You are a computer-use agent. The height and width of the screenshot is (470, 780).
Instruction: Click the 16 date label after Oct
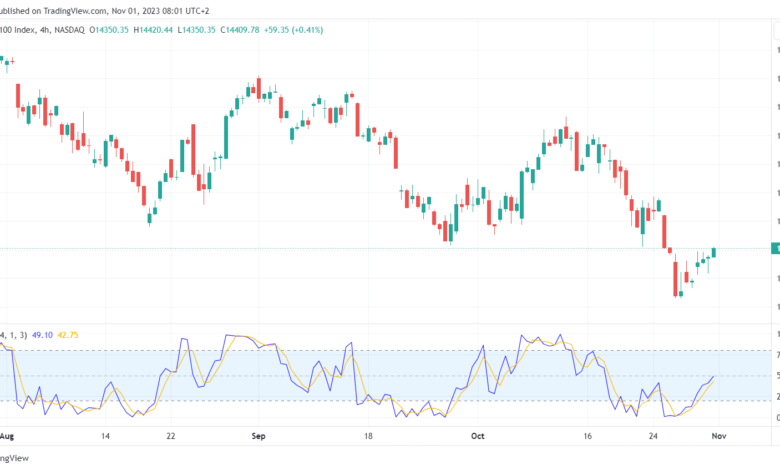point(587,436)
